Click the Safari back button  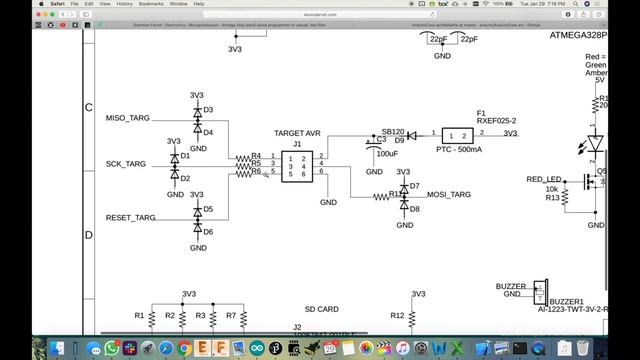[63, 14]
